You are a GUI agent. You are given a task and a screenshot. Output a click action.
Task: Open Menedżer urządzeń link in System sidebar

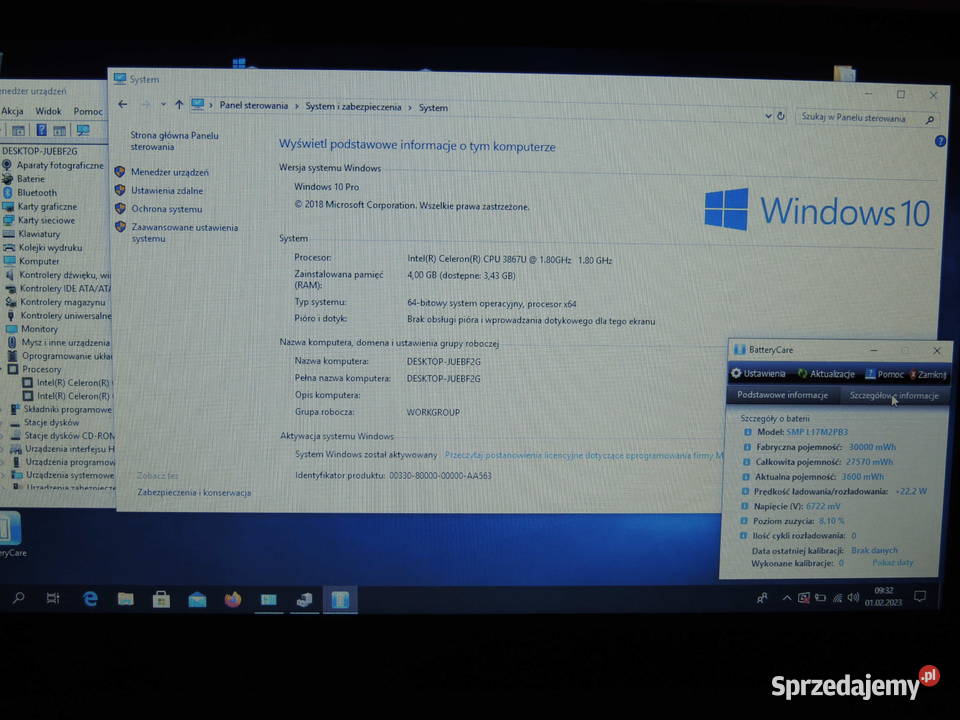click(x=170, y=172)
